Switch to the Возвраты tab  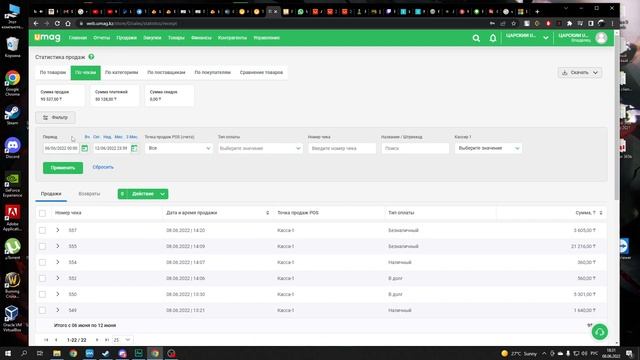[x=89, y=194]
